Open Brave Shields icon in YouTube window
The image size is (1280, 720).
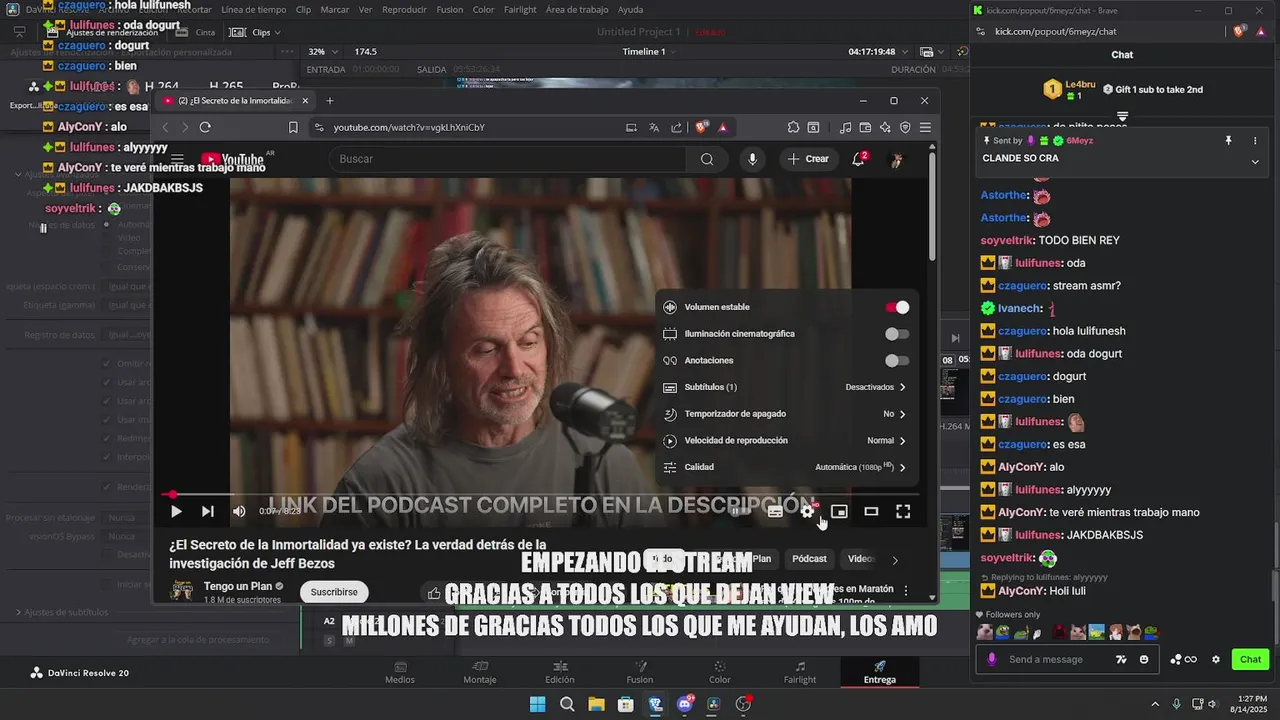click(701, 127)
